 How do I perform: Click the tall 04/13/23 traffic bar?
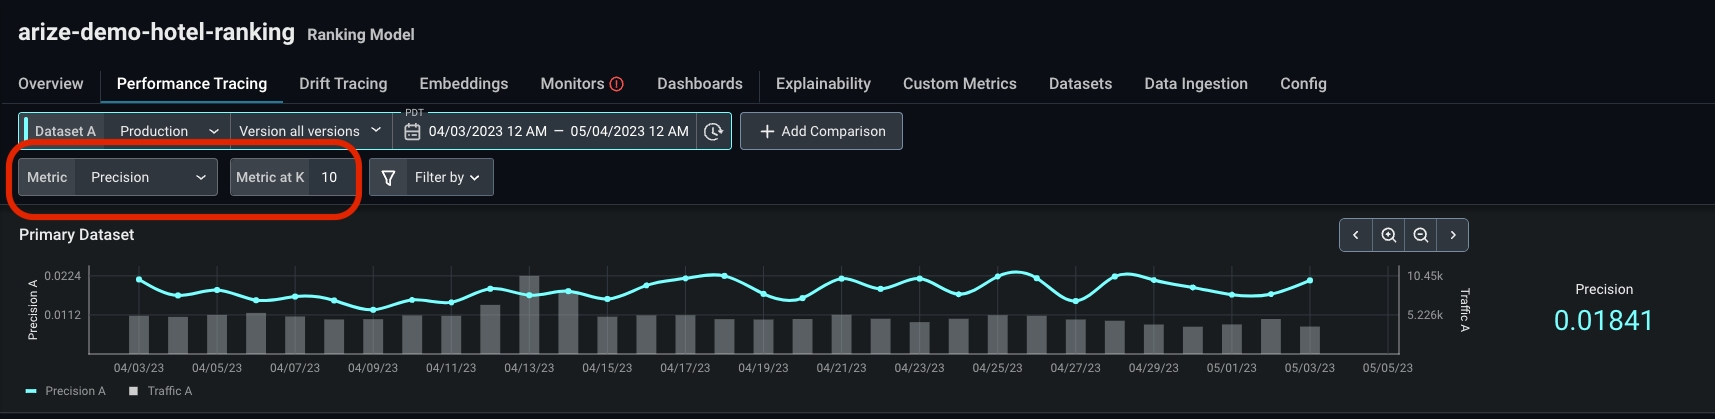pyautogui.click(x=529, y=314)
